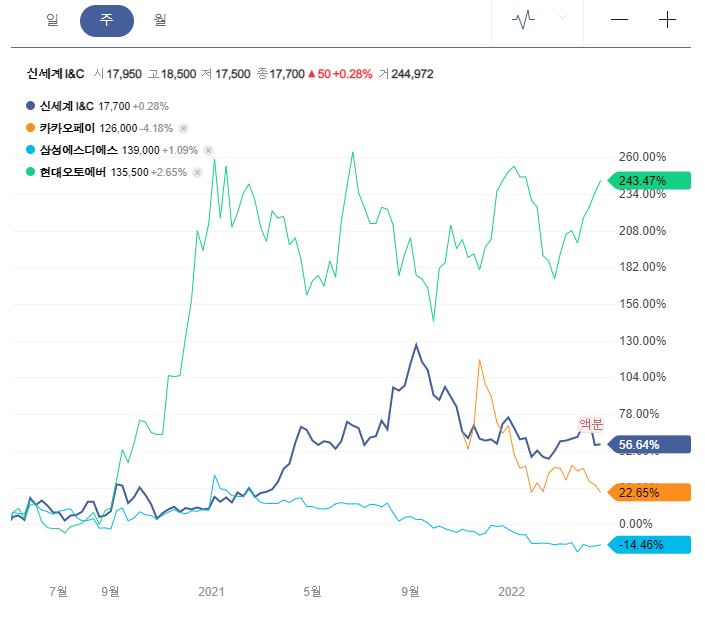Remove 삼성에스디에스 from comparison
This screenshot has width=705, height=618.
208,151
